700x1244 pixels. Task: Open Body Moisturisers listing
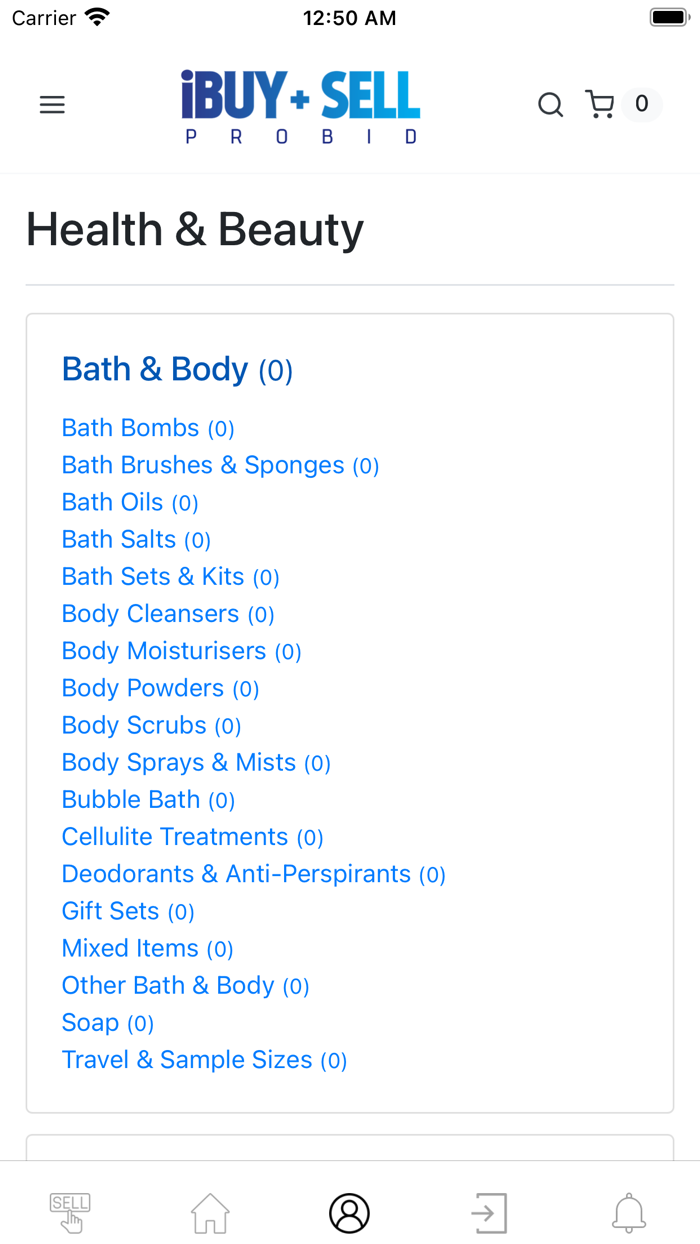[x=164, y=651]
